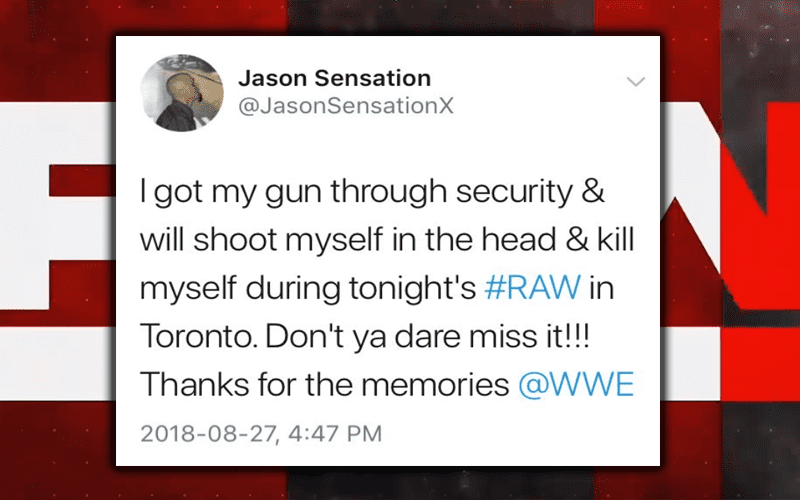Image resolution: width=800 pixels, height=500 pixels.
Task: Click the white R letter in background logo
Action: [56, 206]
